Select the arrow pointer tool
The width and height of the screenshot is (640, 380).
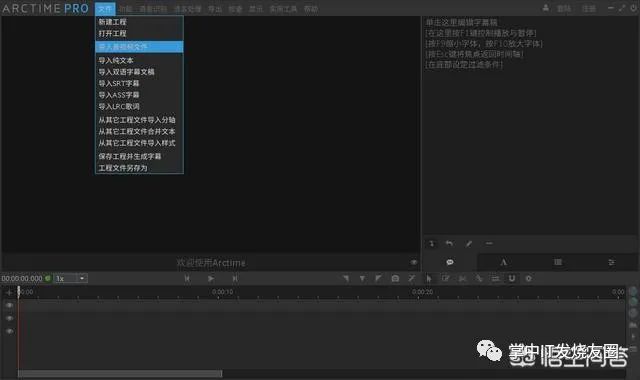point(429,279)
